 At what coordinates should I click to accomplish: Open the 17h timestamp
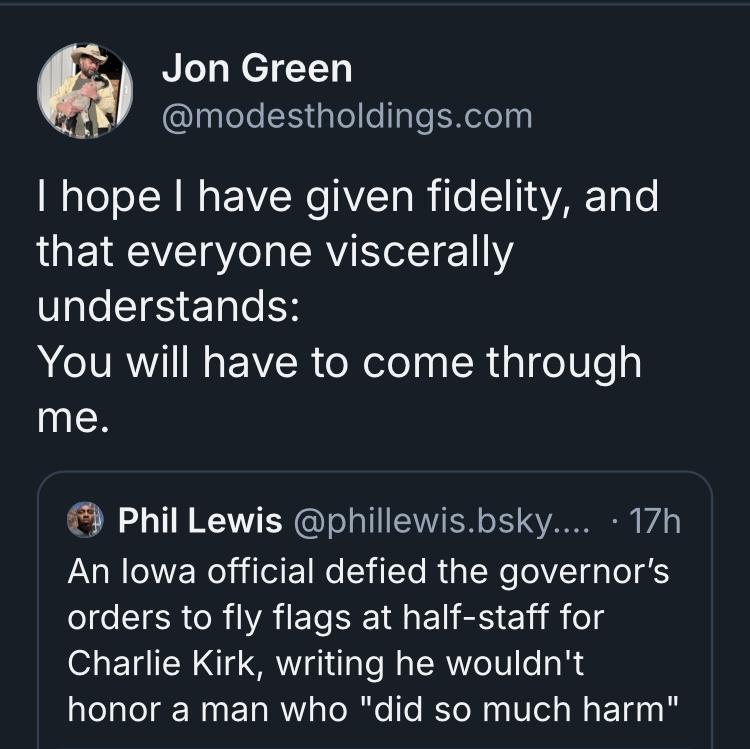(657, 521)
